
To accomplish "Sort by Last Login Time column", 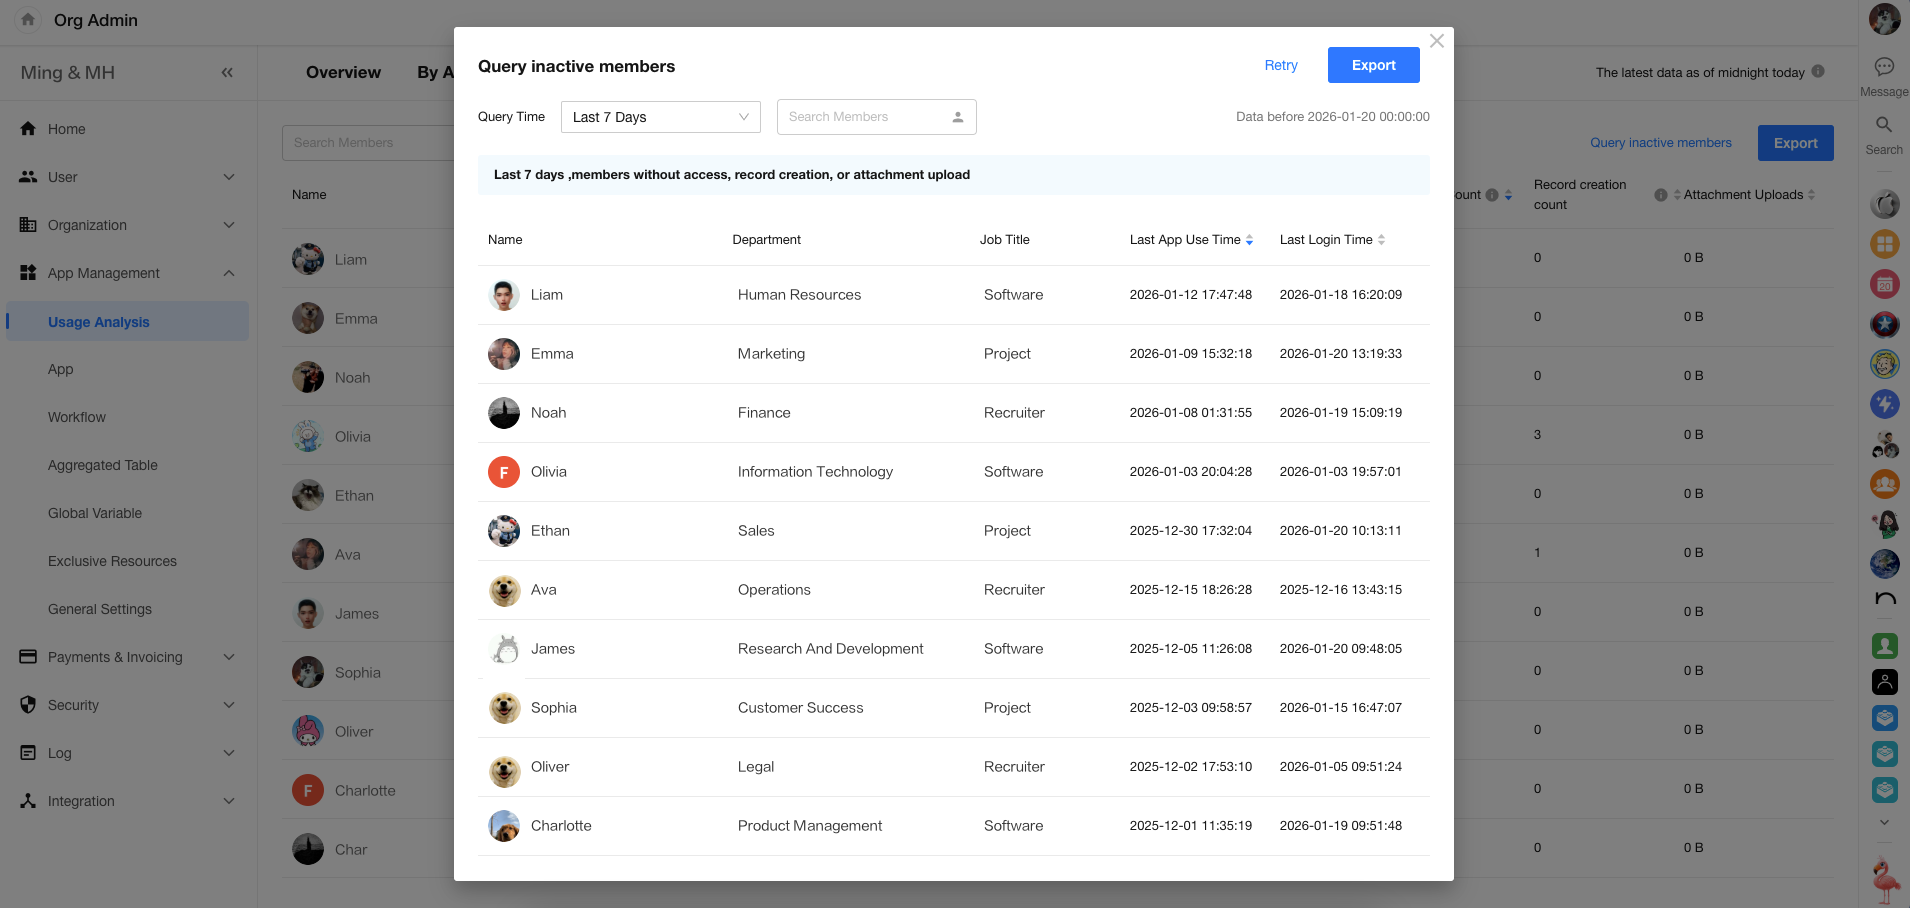I will click(x=1381, y=240).
